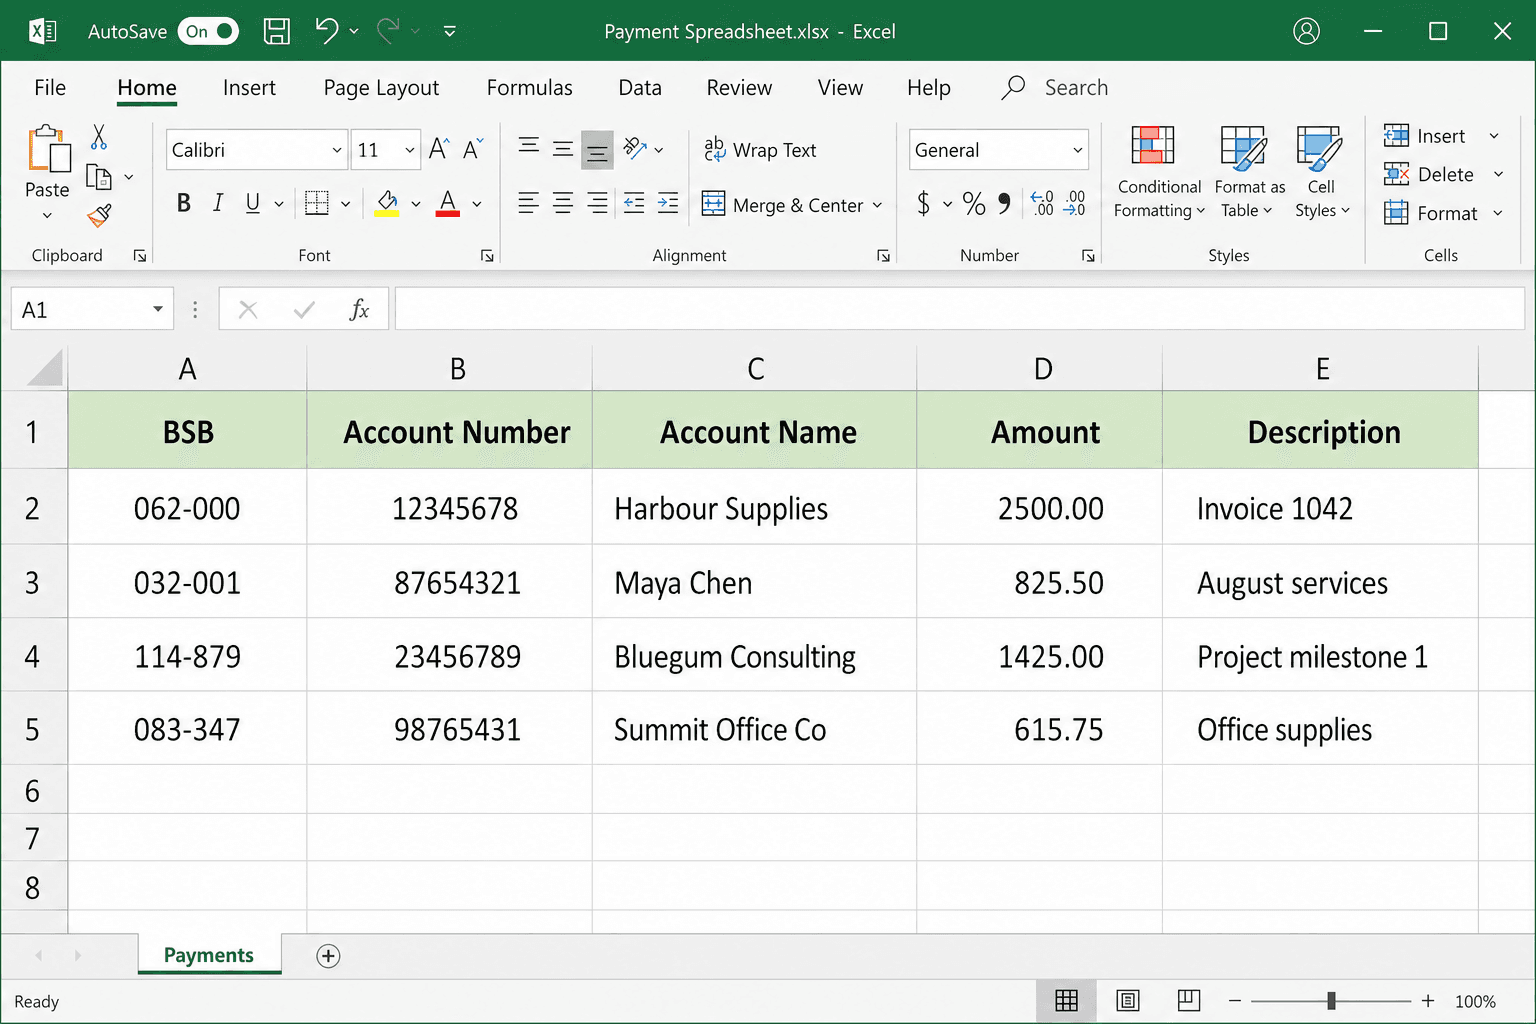Screen dimensions: 1536x1024
Task: Select the Payments sheet tab
Action: [x=209, y=955]
